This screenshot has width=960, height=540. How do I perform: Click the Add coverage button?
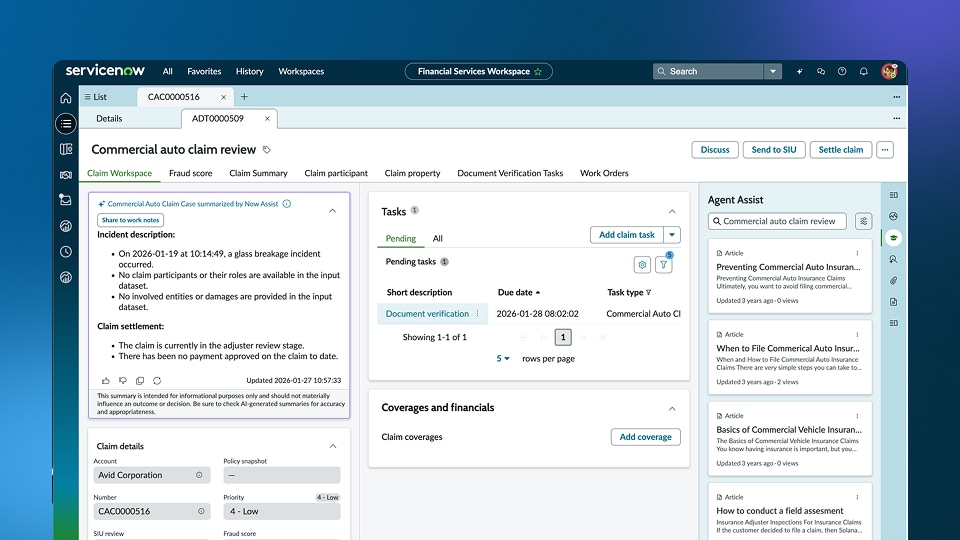click(645, 437)
